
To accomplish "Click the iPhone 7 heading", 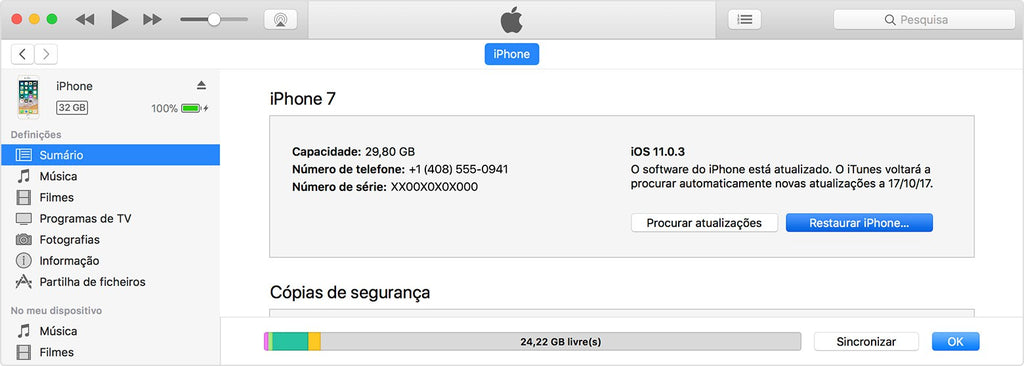I will tap(303, 99).
